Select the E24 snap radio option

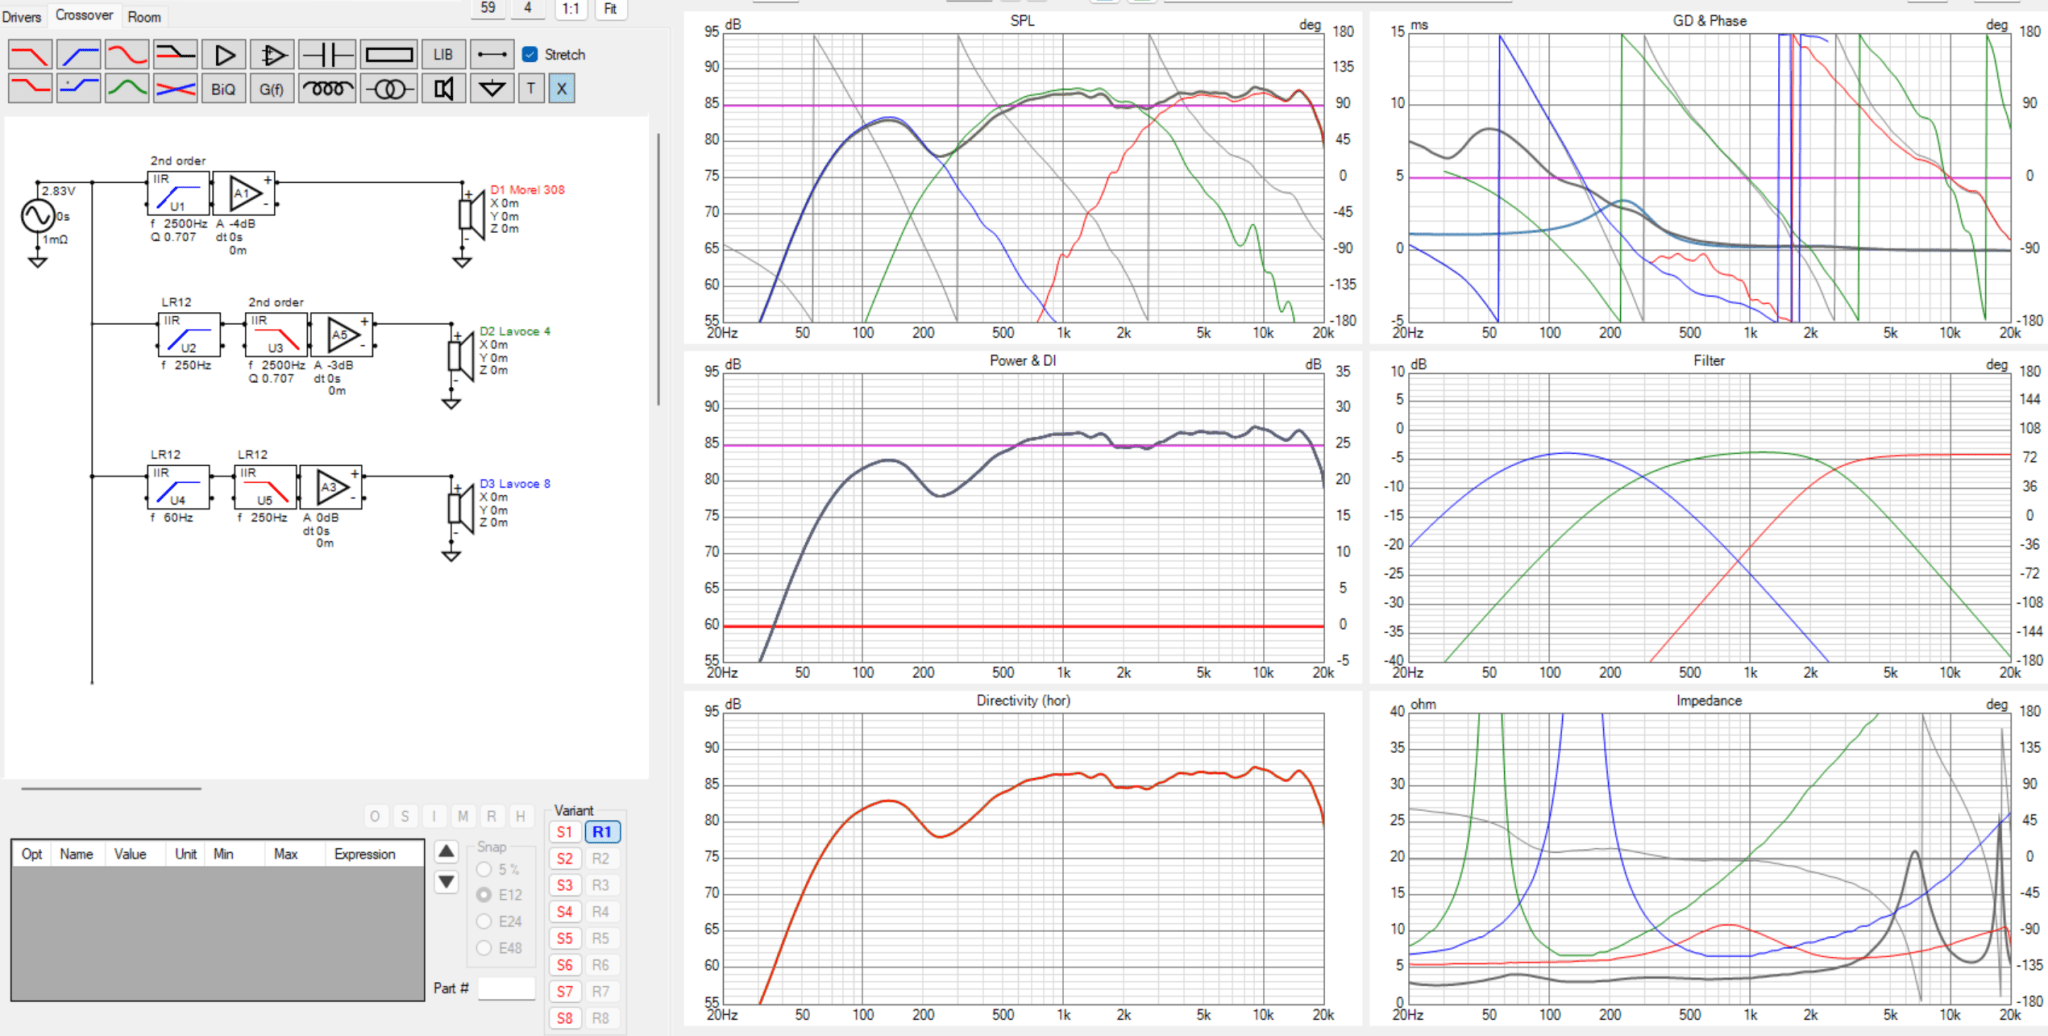[484, 921]
